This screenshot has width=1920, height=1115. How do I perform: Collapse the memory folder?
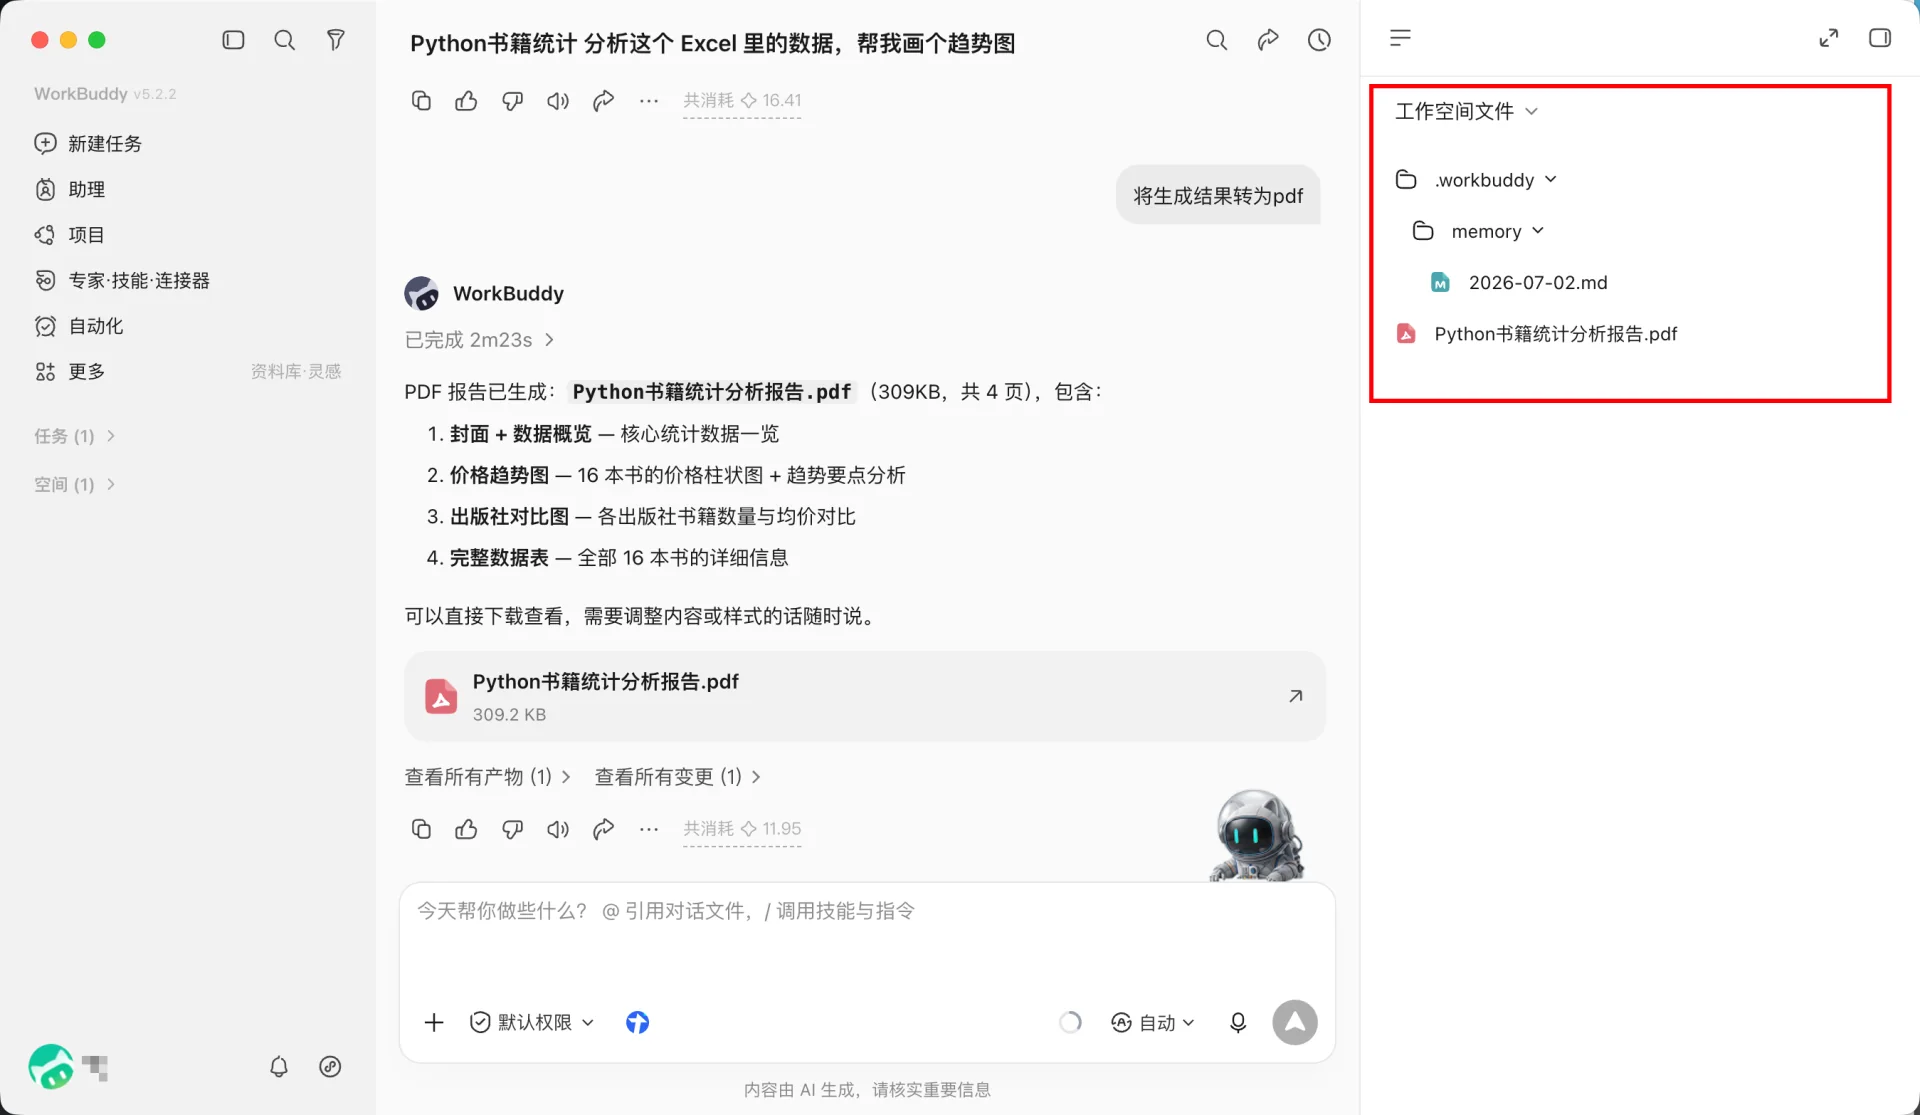coord(1479,231)
